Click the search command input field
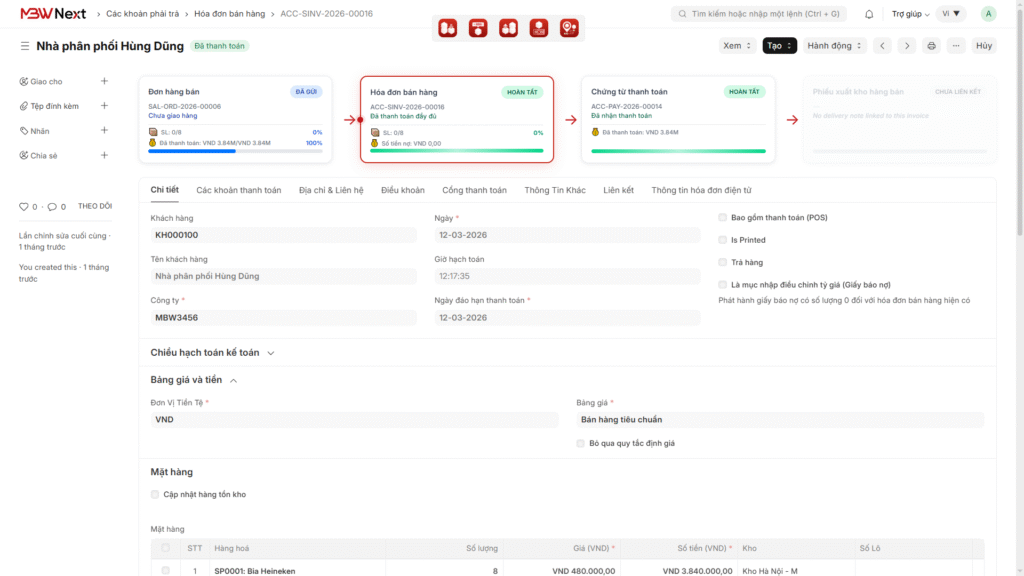This screenshot has height=576, width=1024. click(x=759, y=14)
